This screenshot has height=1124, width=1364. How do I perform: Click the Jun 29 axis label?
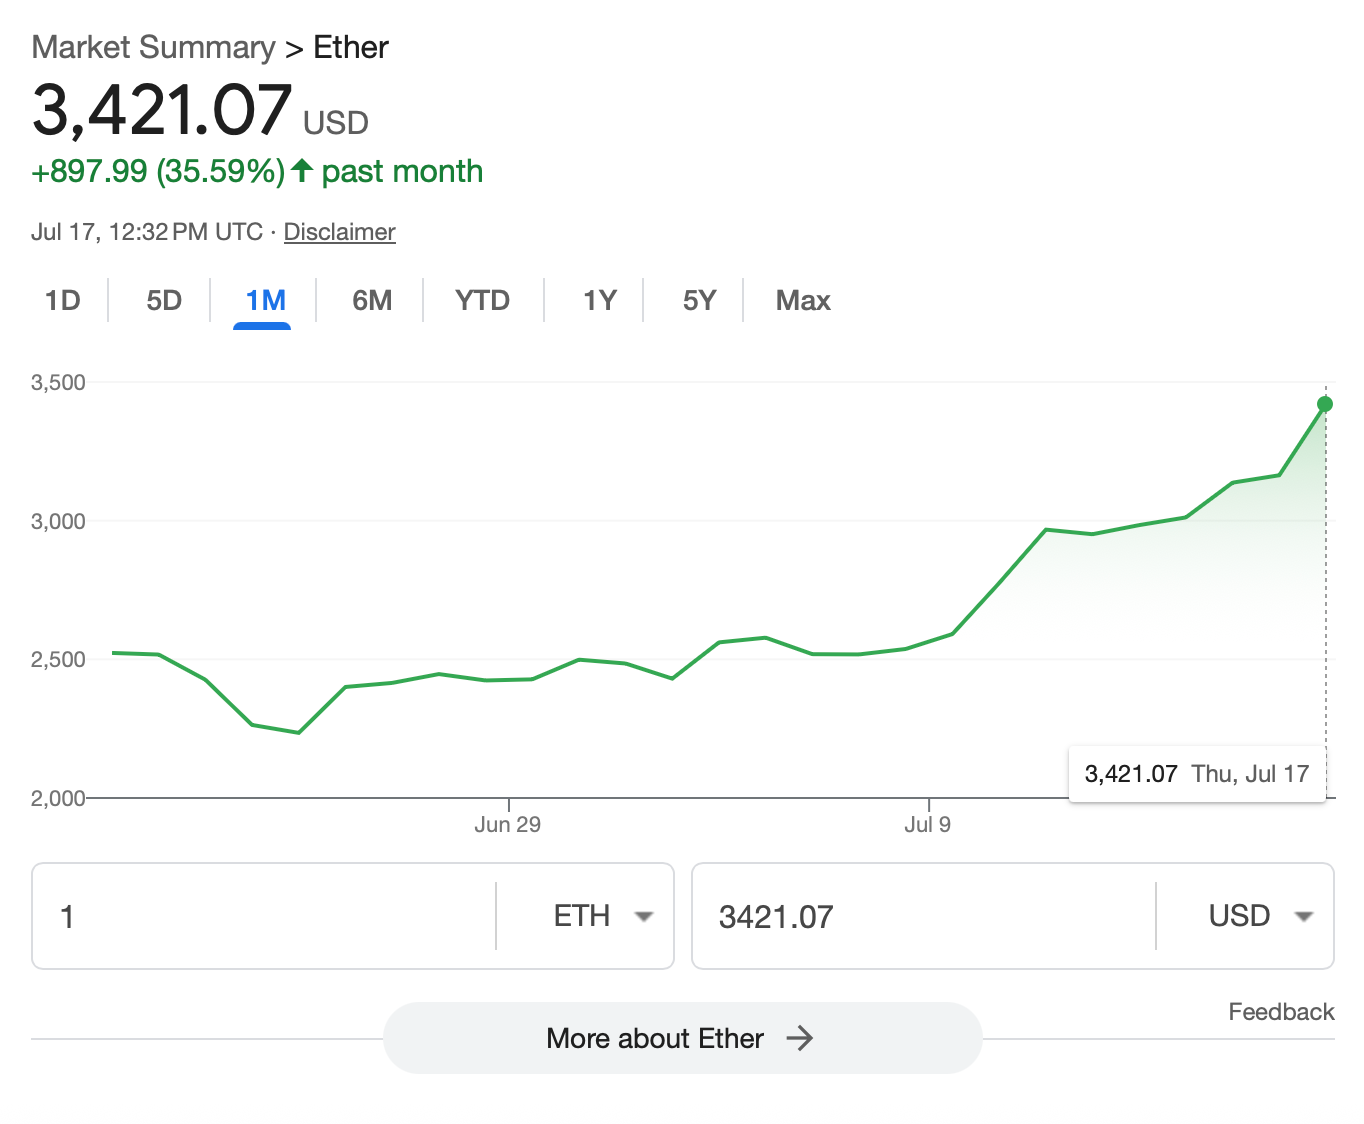click(508, 825)
